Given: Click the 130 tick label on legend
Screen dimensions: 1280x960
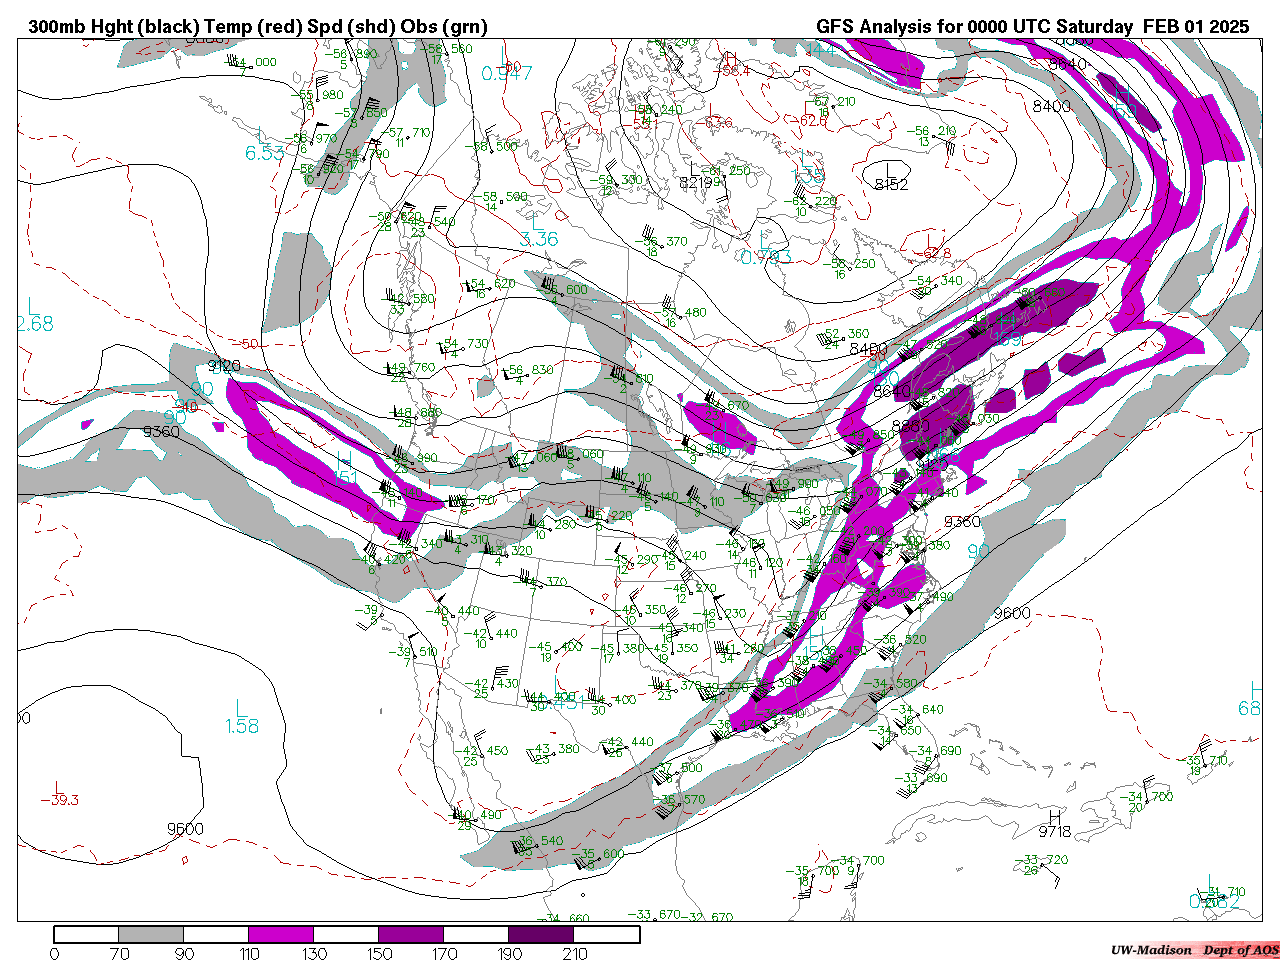Looking at the screenshot, I should (314, 953).
